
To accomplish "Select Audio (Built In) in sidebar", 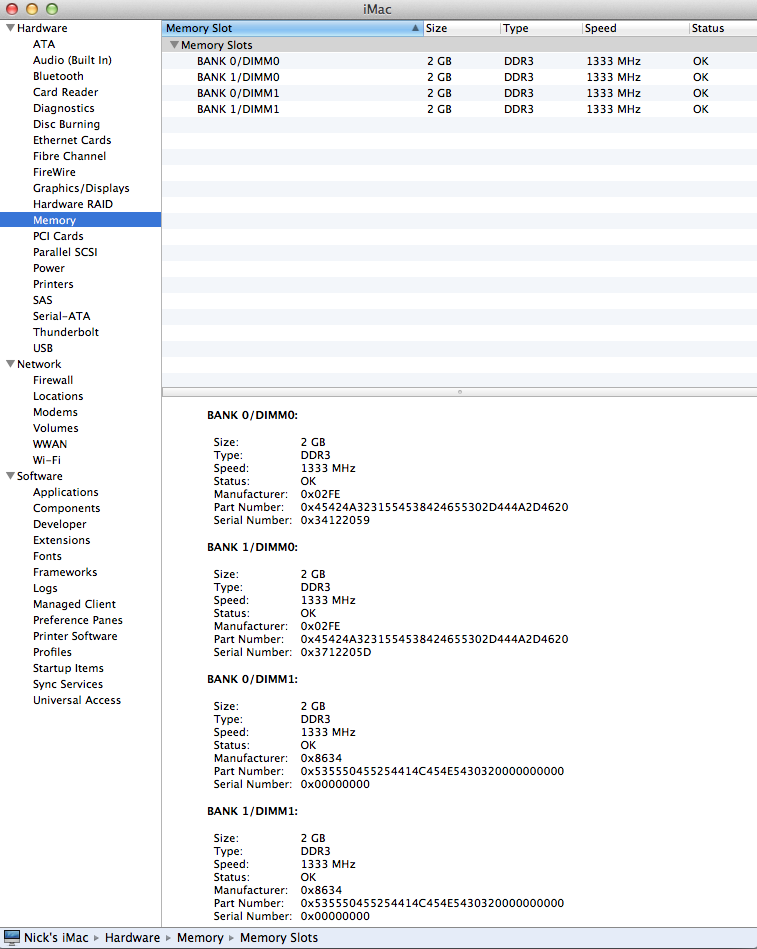I will coord(72,60).
